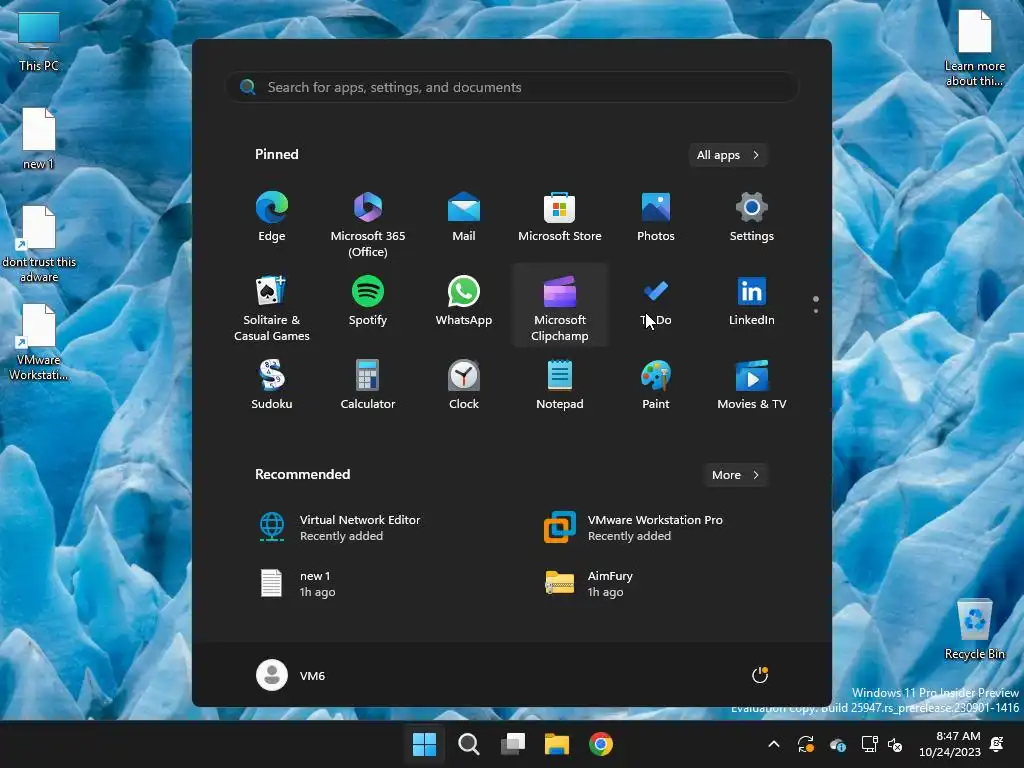This screenshot has width=1024, height=768.
Task: Select This PC desktop icon
Action: 39,41
